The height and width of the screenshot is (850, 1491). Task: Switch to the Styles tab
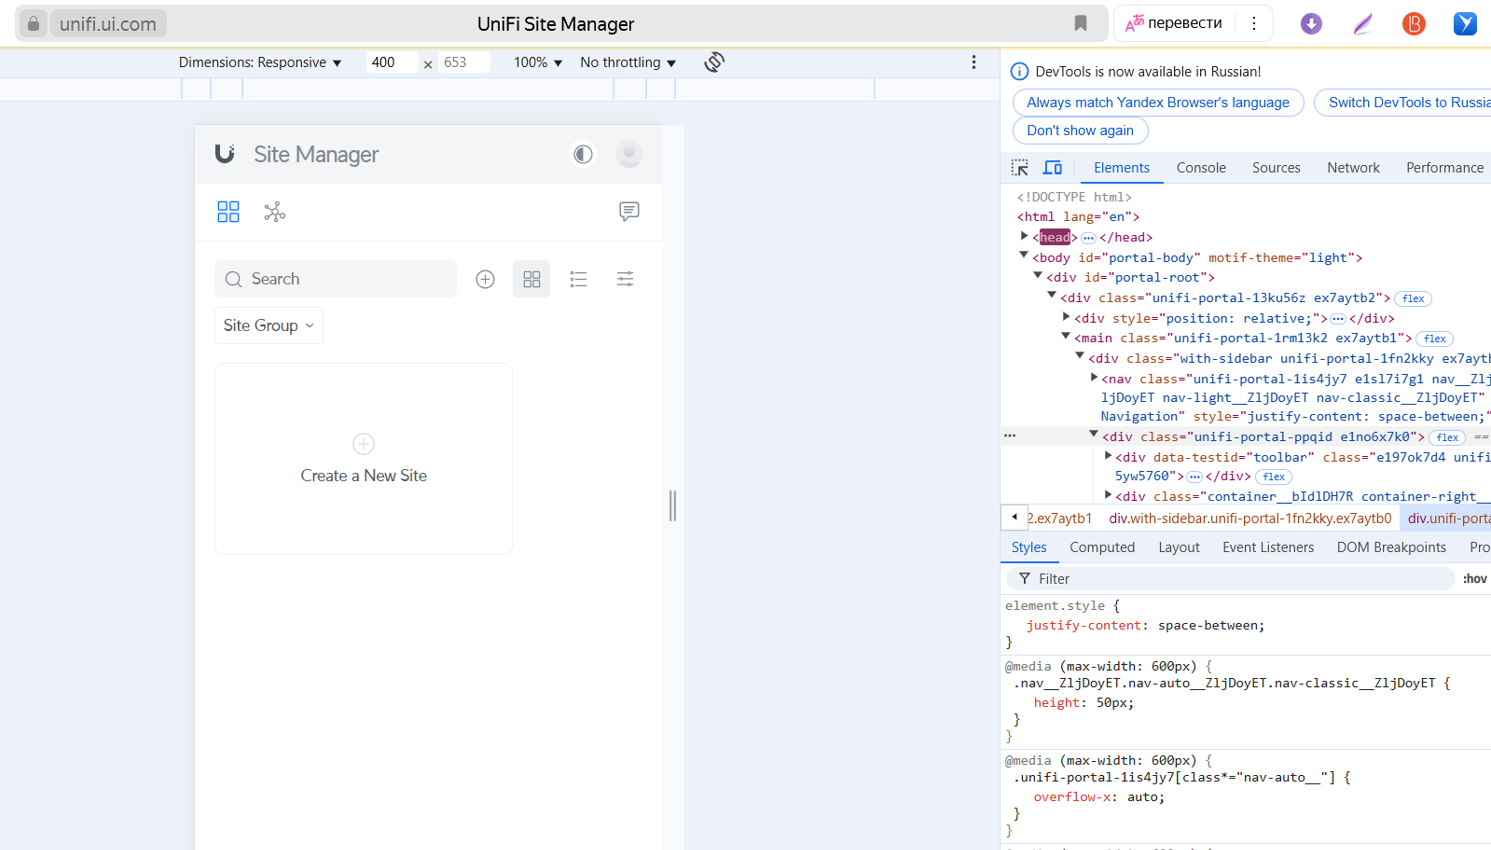tap(1029, 547)
